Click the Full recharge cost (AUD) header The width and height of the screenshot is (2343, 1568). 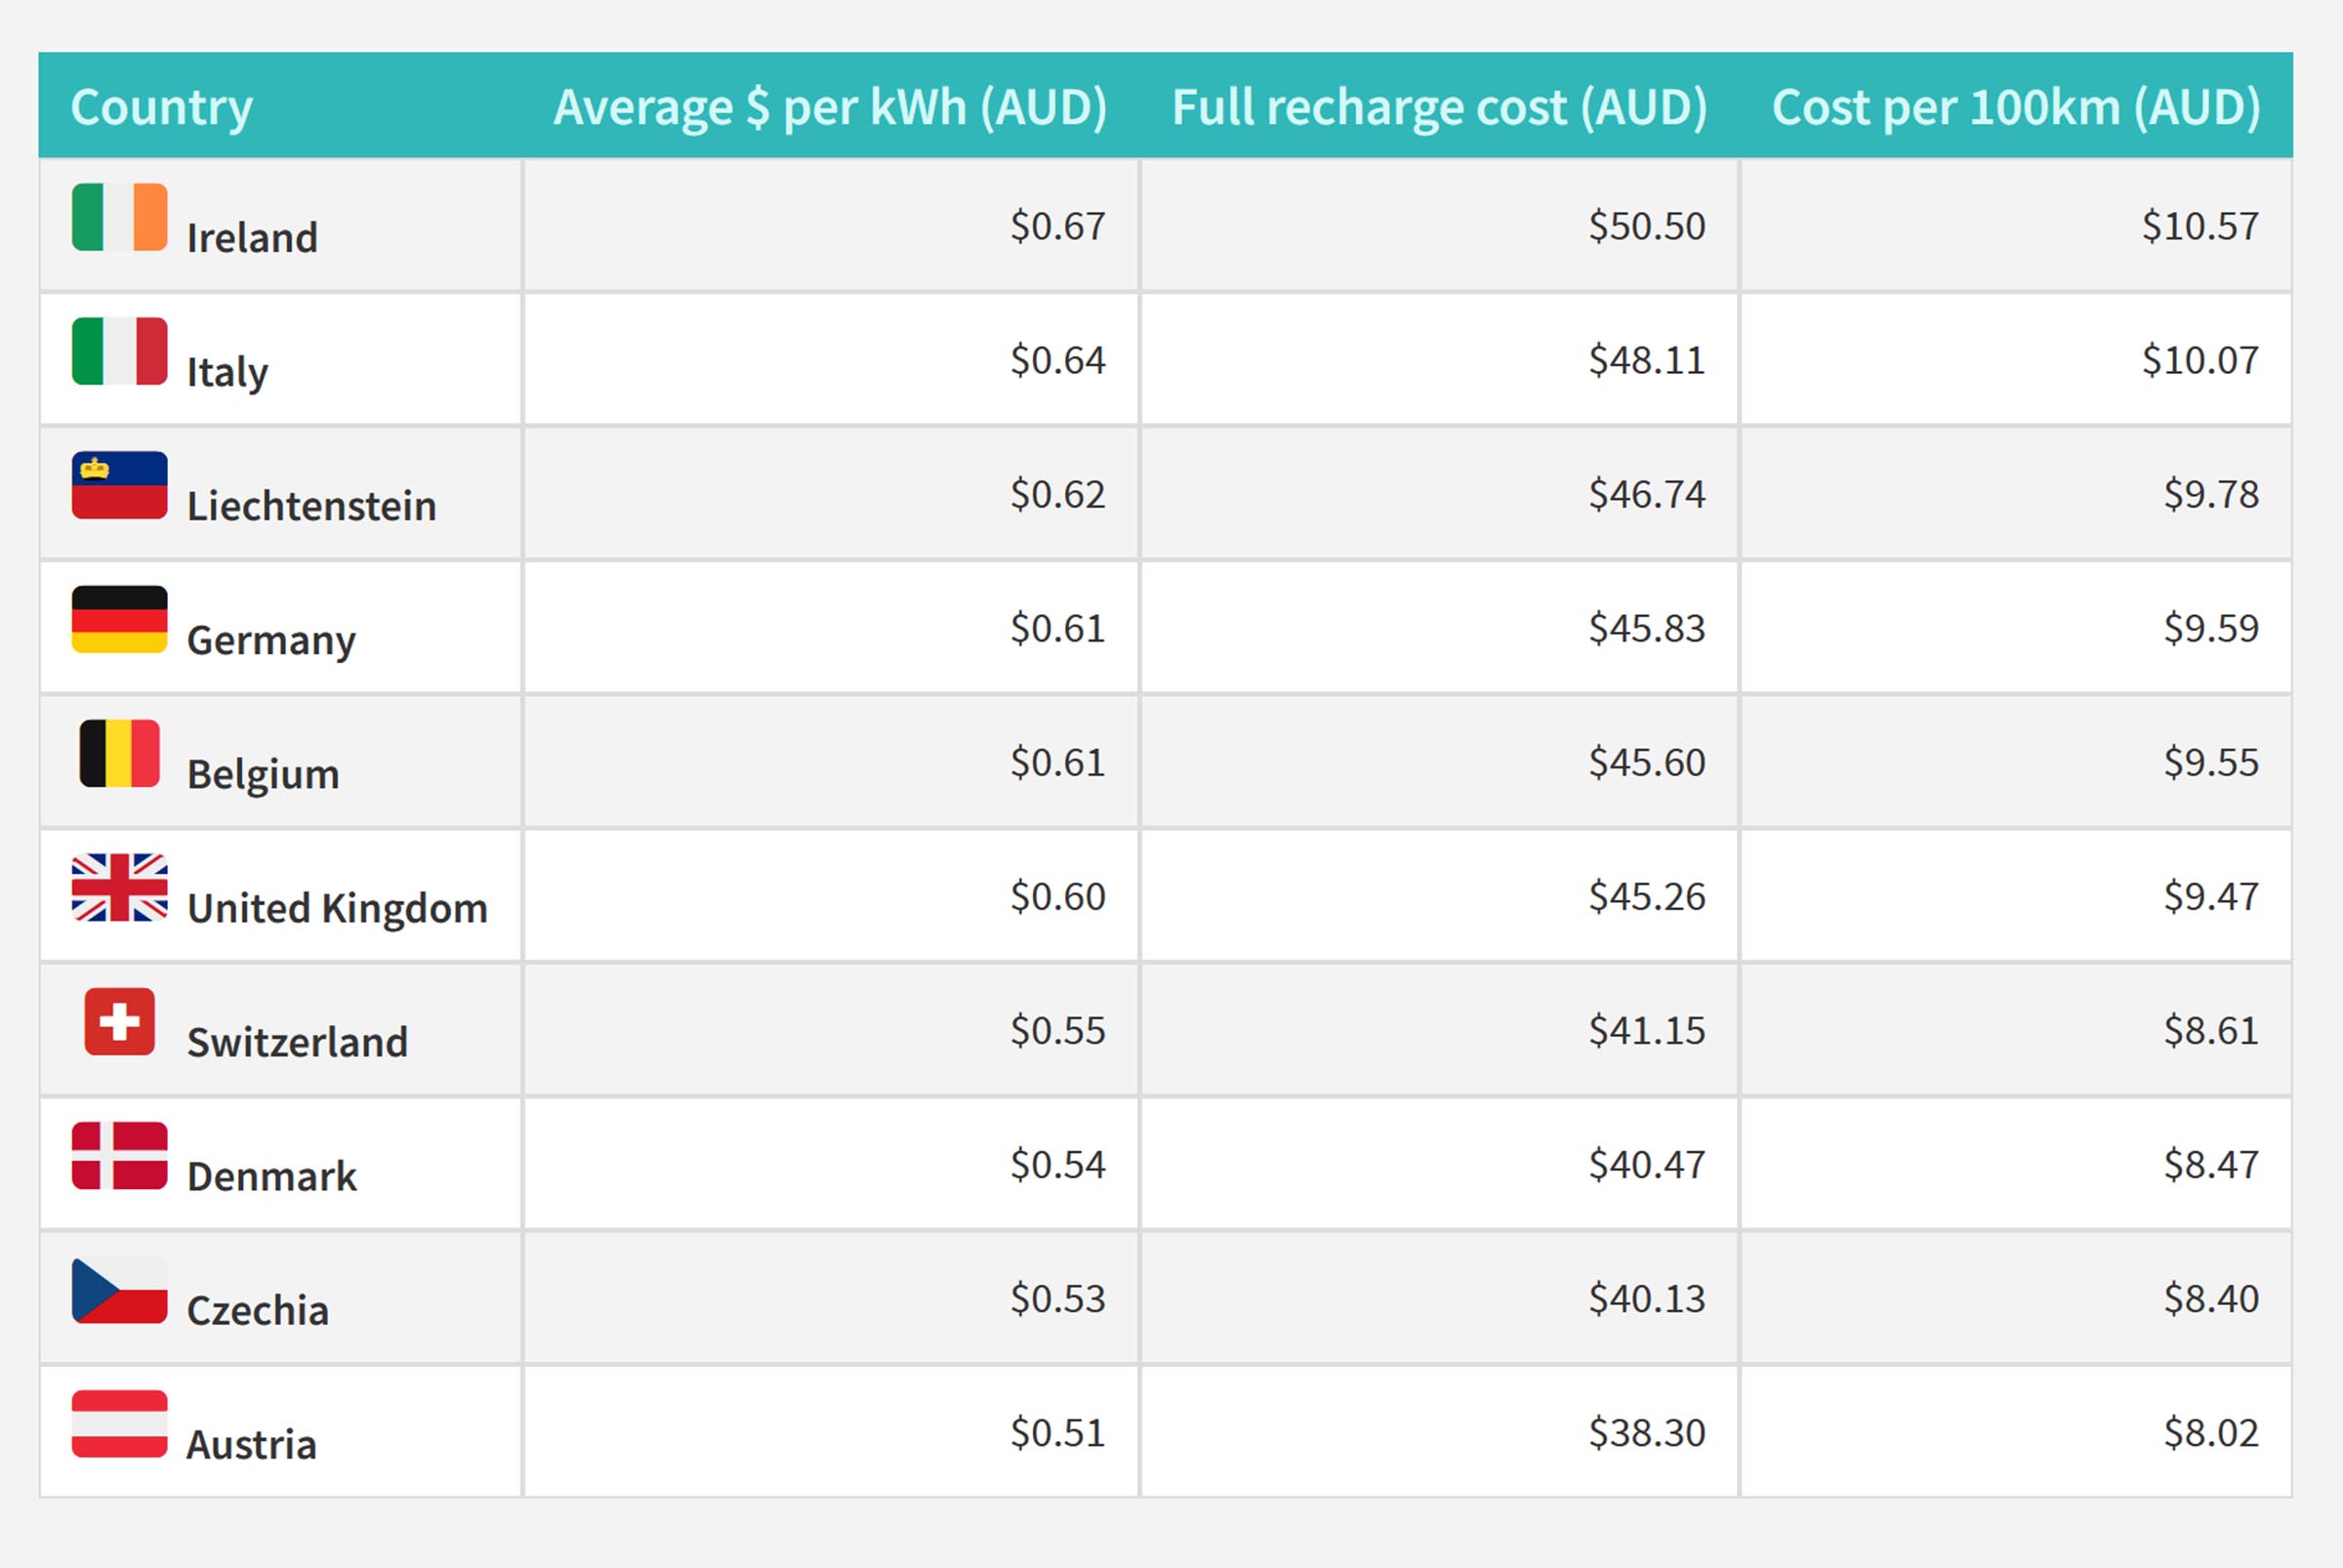1439,108
